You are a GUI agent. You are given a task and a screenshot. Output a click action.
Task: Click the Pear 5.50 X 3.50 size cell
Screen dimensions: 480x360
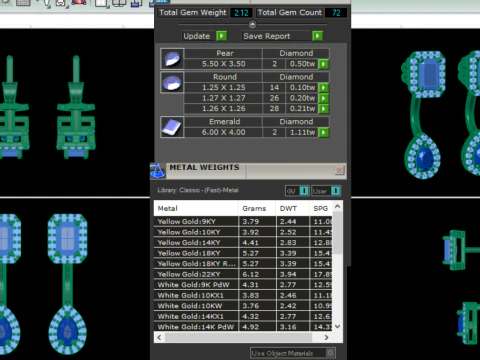pyautogui.click(x=223, y=64)
